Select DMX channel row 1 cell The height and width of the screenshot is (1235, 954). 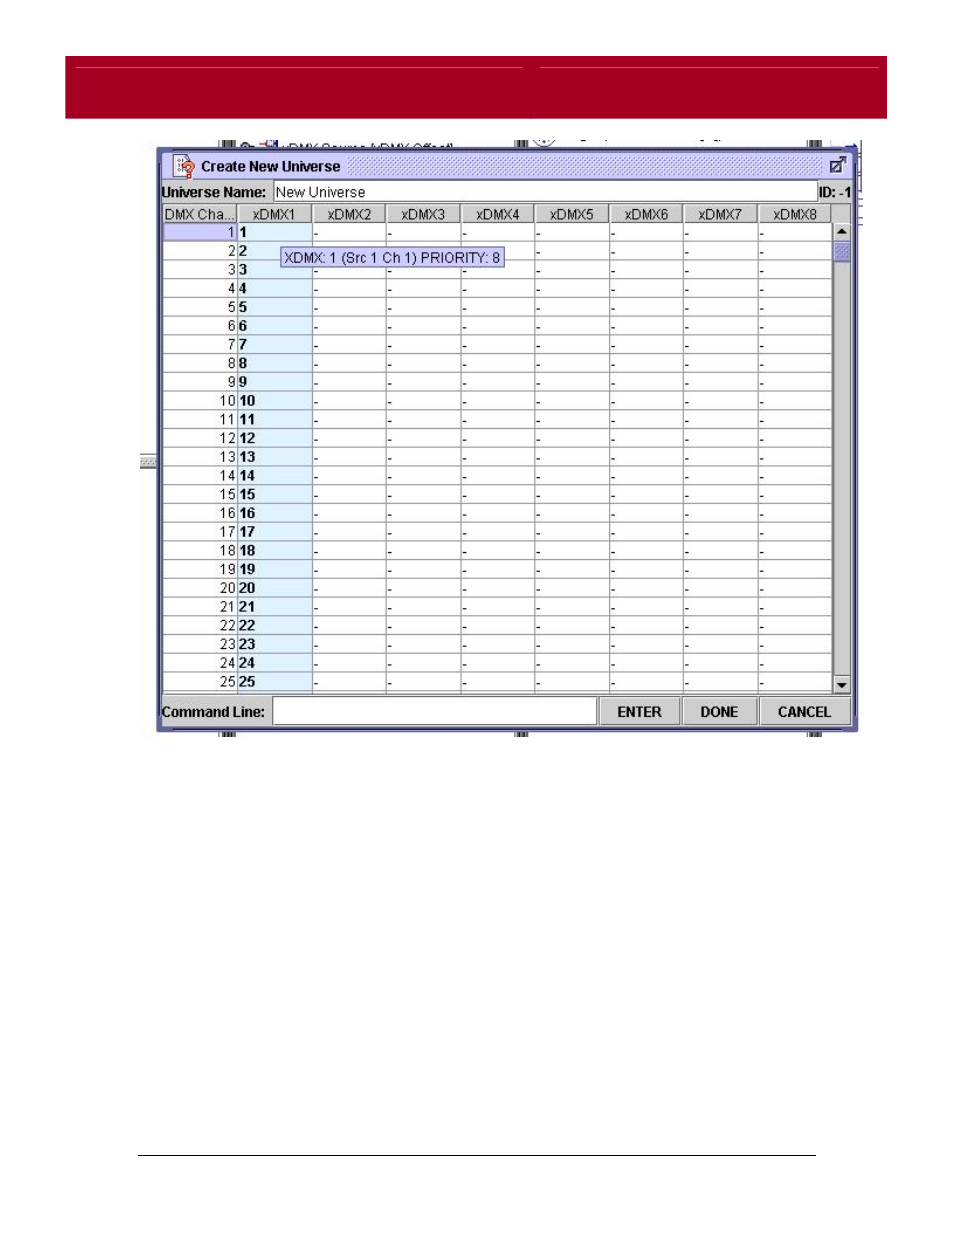tap(200, 232)
